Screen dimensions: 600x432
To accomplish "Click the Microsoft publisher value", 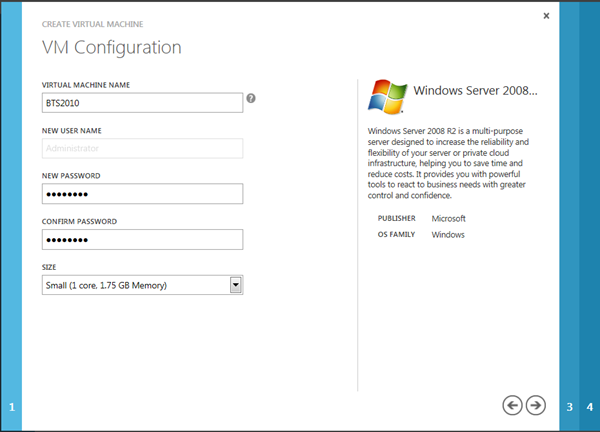I will coord(449,218).
